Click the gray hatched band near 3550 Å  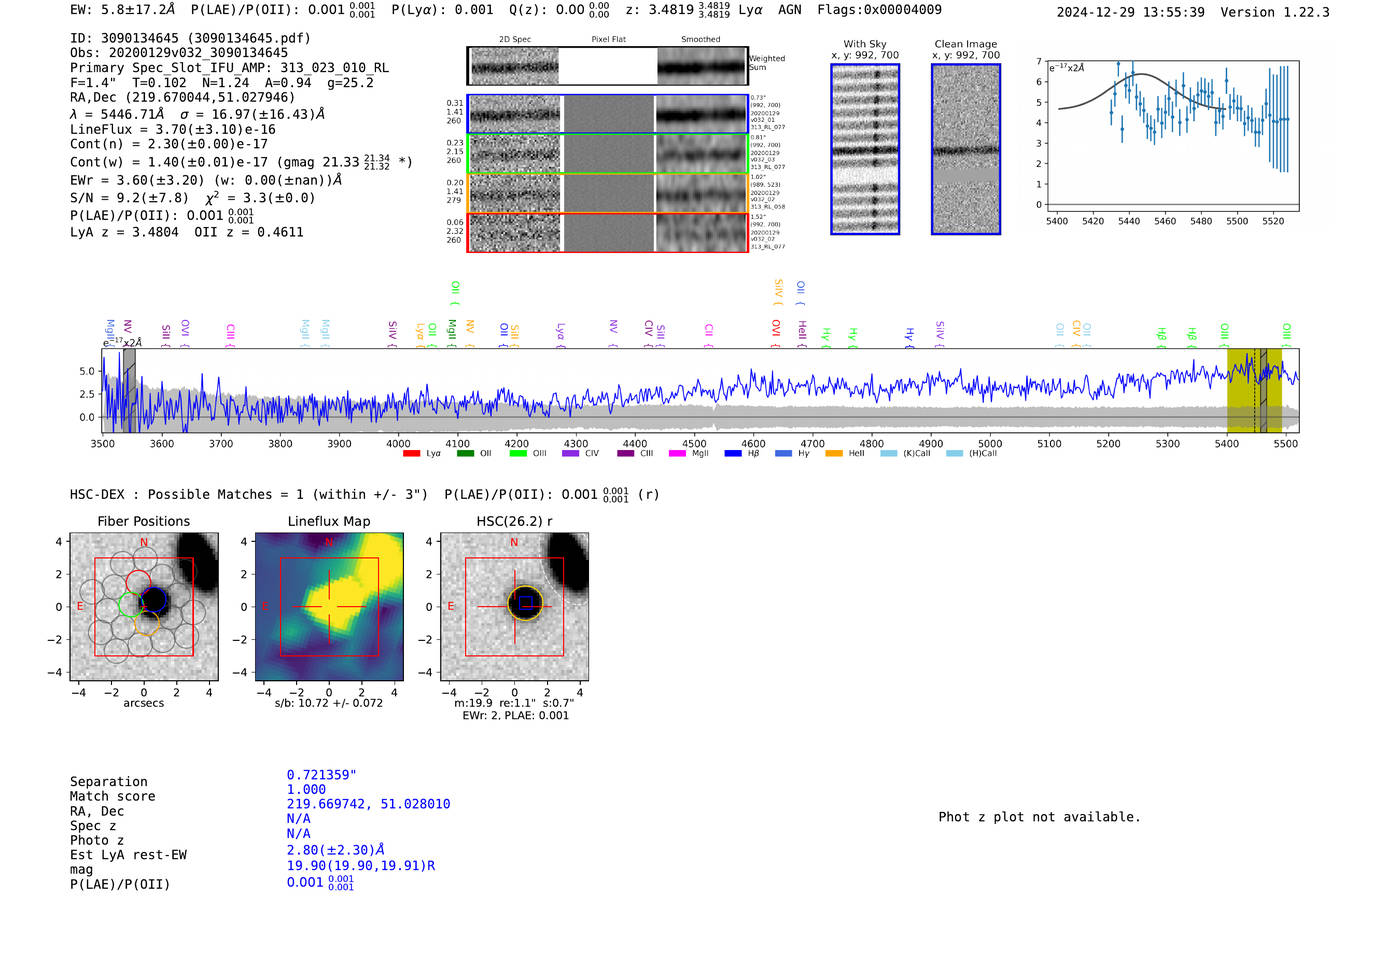129,390
